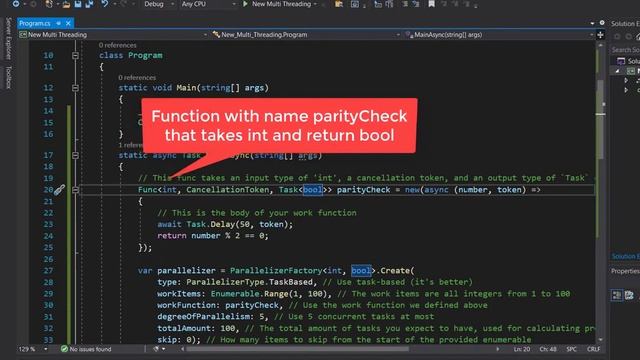The image size is (640, 360).
Task: Click the CancellationToken type on line 20
Action: pyautogui.click(x=228, y=190)
